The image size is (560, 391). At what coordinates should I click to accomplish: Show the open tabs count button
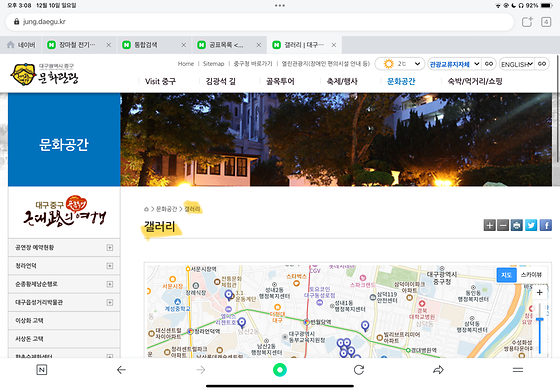pyautogui.click(x=546, y=22)
